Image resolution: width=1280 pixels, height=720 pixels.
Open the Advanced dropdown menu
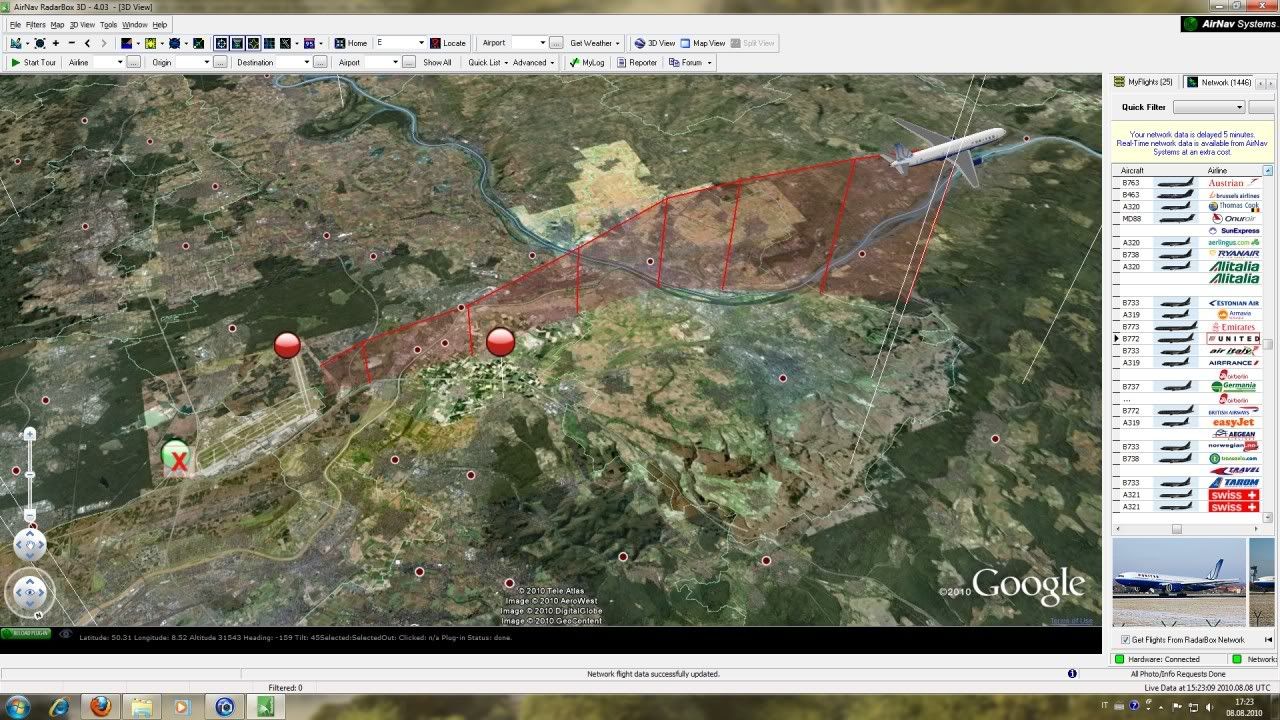(534, 62)
